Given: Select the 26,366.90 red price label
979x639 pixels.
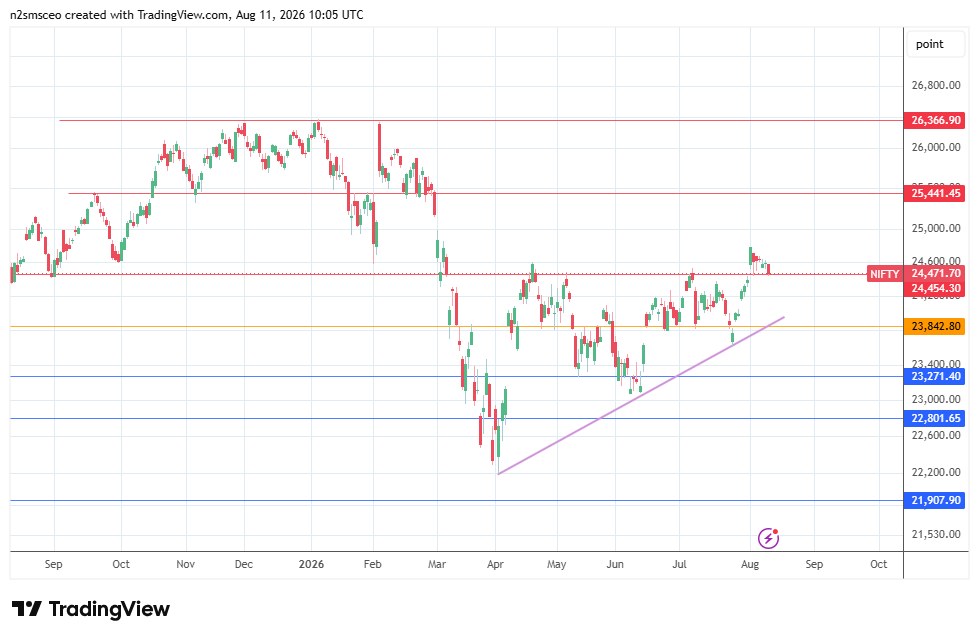Looking at the screenshot, I should tap(934, 121).
